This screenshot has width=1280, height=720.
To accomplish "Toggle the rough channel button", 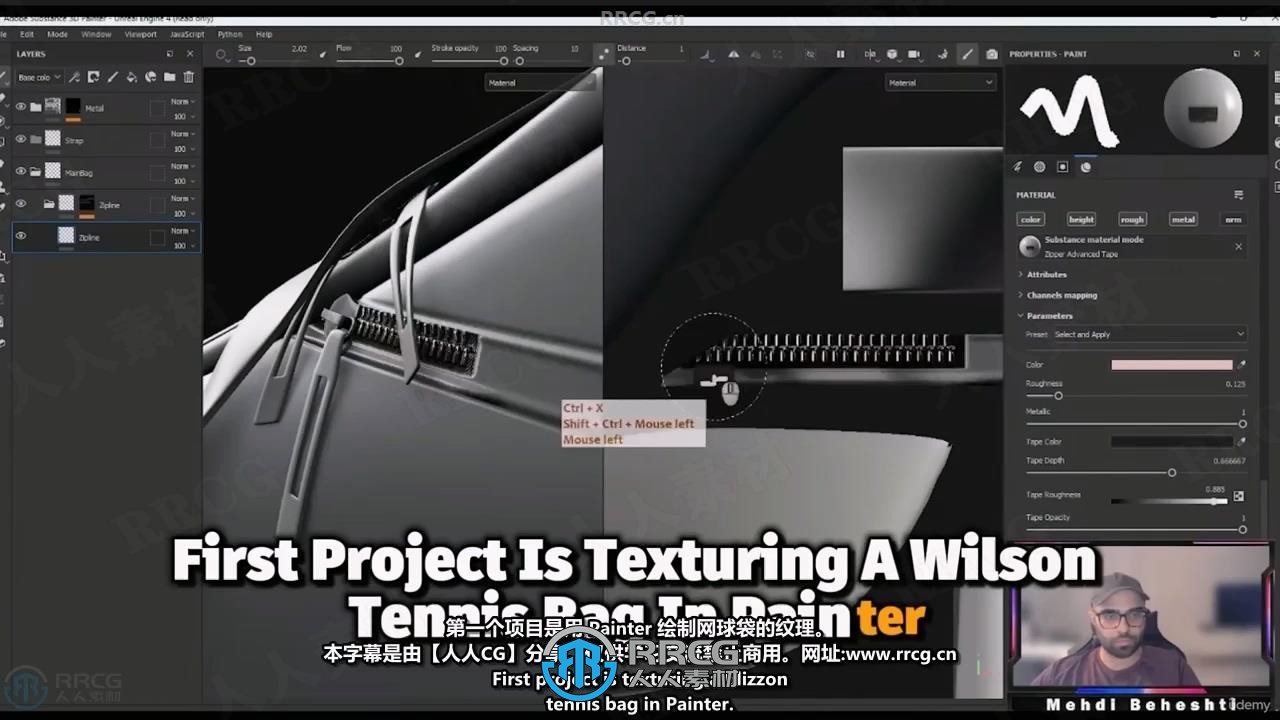I will tap(1132, 219).
